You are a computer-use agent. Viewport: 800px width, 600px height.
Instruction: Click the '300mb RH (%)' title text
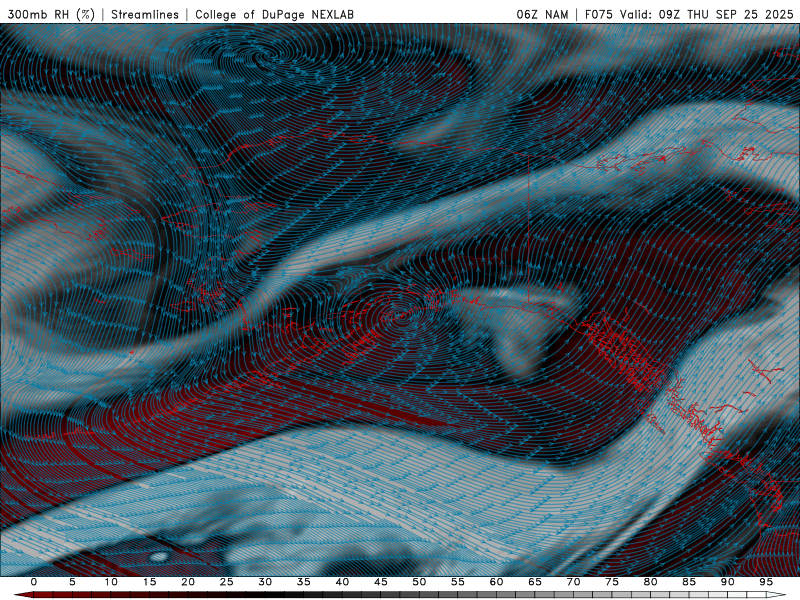(51, 14)
